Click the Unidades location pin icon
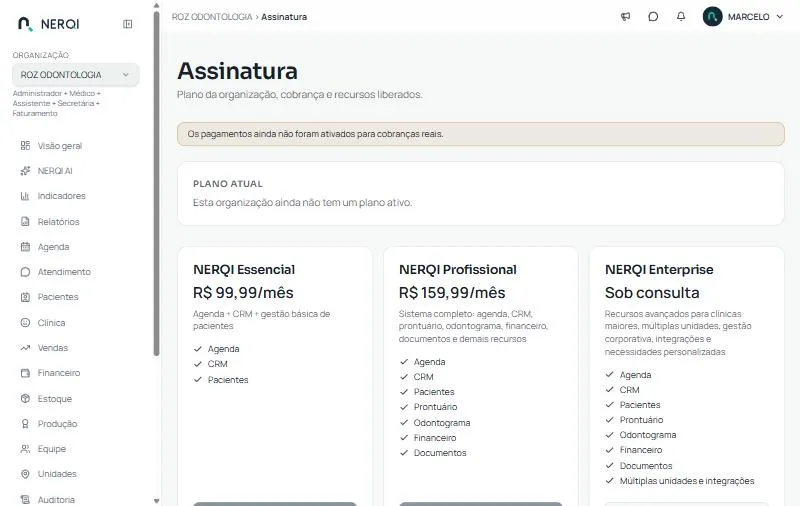 [25, 474]
